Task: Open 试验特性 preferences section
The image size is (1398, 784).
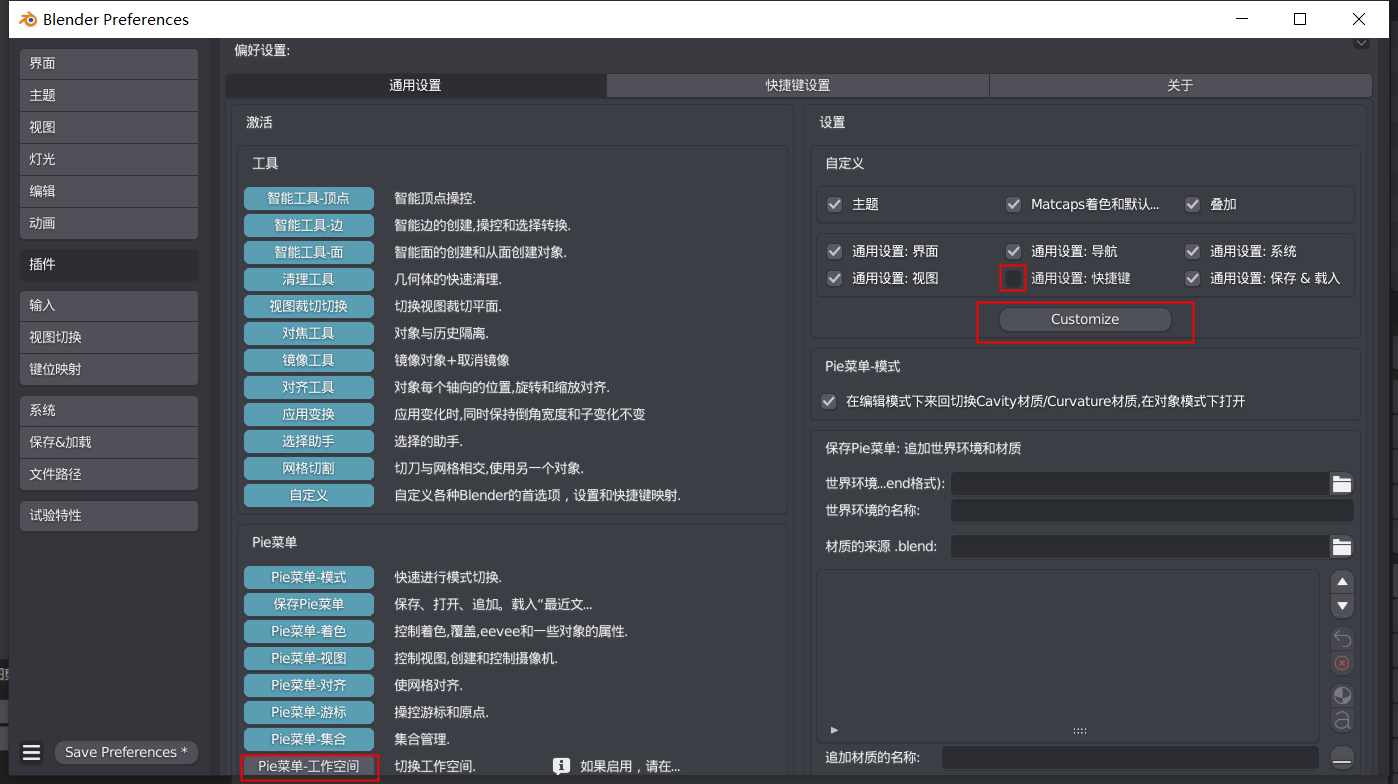Action: pyautogui.click(x=108, y=515)
